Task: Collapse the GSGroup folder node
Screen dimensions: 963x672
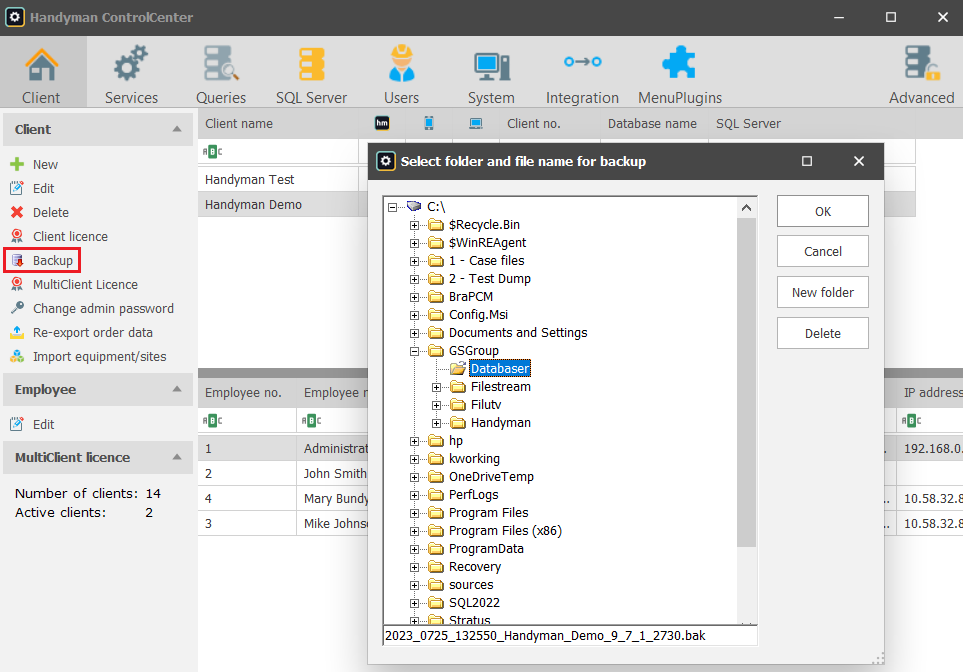Action: [x=415, y=351]
